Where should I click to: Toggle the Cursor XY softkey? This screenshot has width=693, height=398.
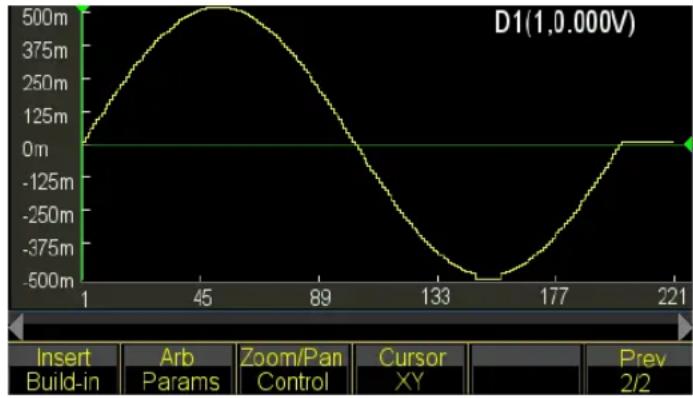411,370
